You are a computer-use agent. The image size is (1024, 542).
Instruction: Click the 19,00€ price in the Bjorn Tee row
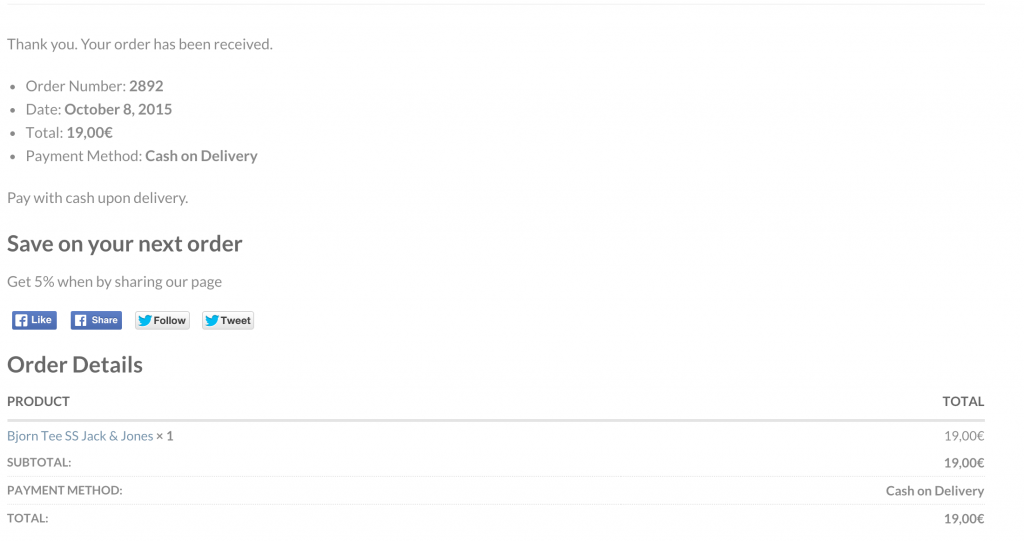point(964,436)
